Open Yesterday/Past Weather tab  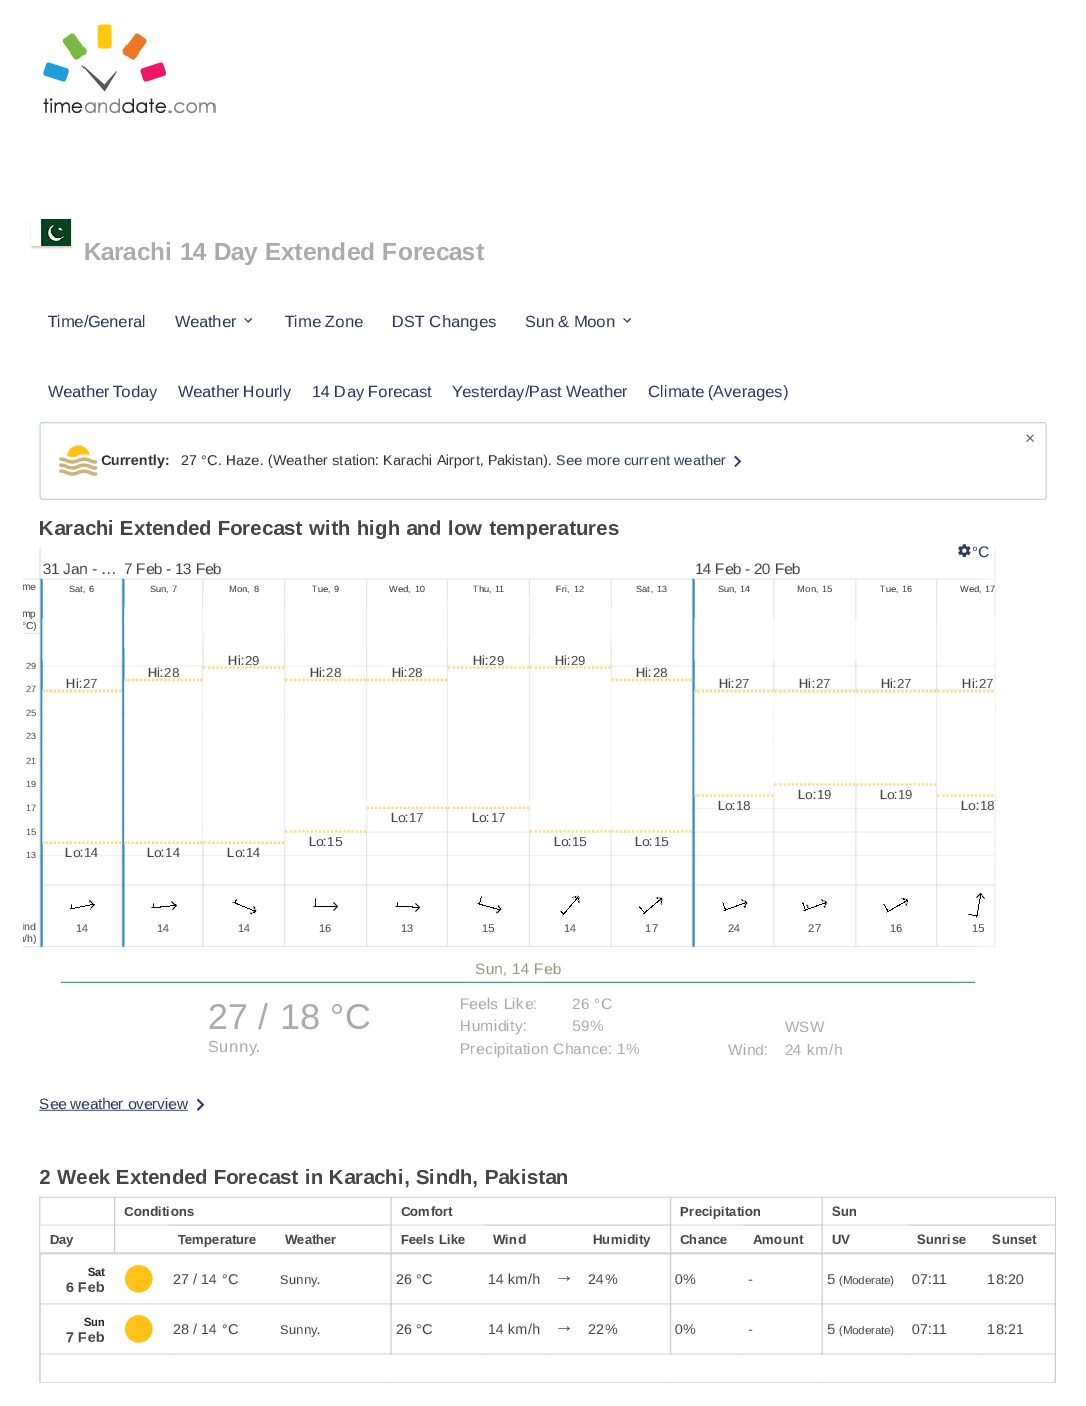[x=539, y=391]
